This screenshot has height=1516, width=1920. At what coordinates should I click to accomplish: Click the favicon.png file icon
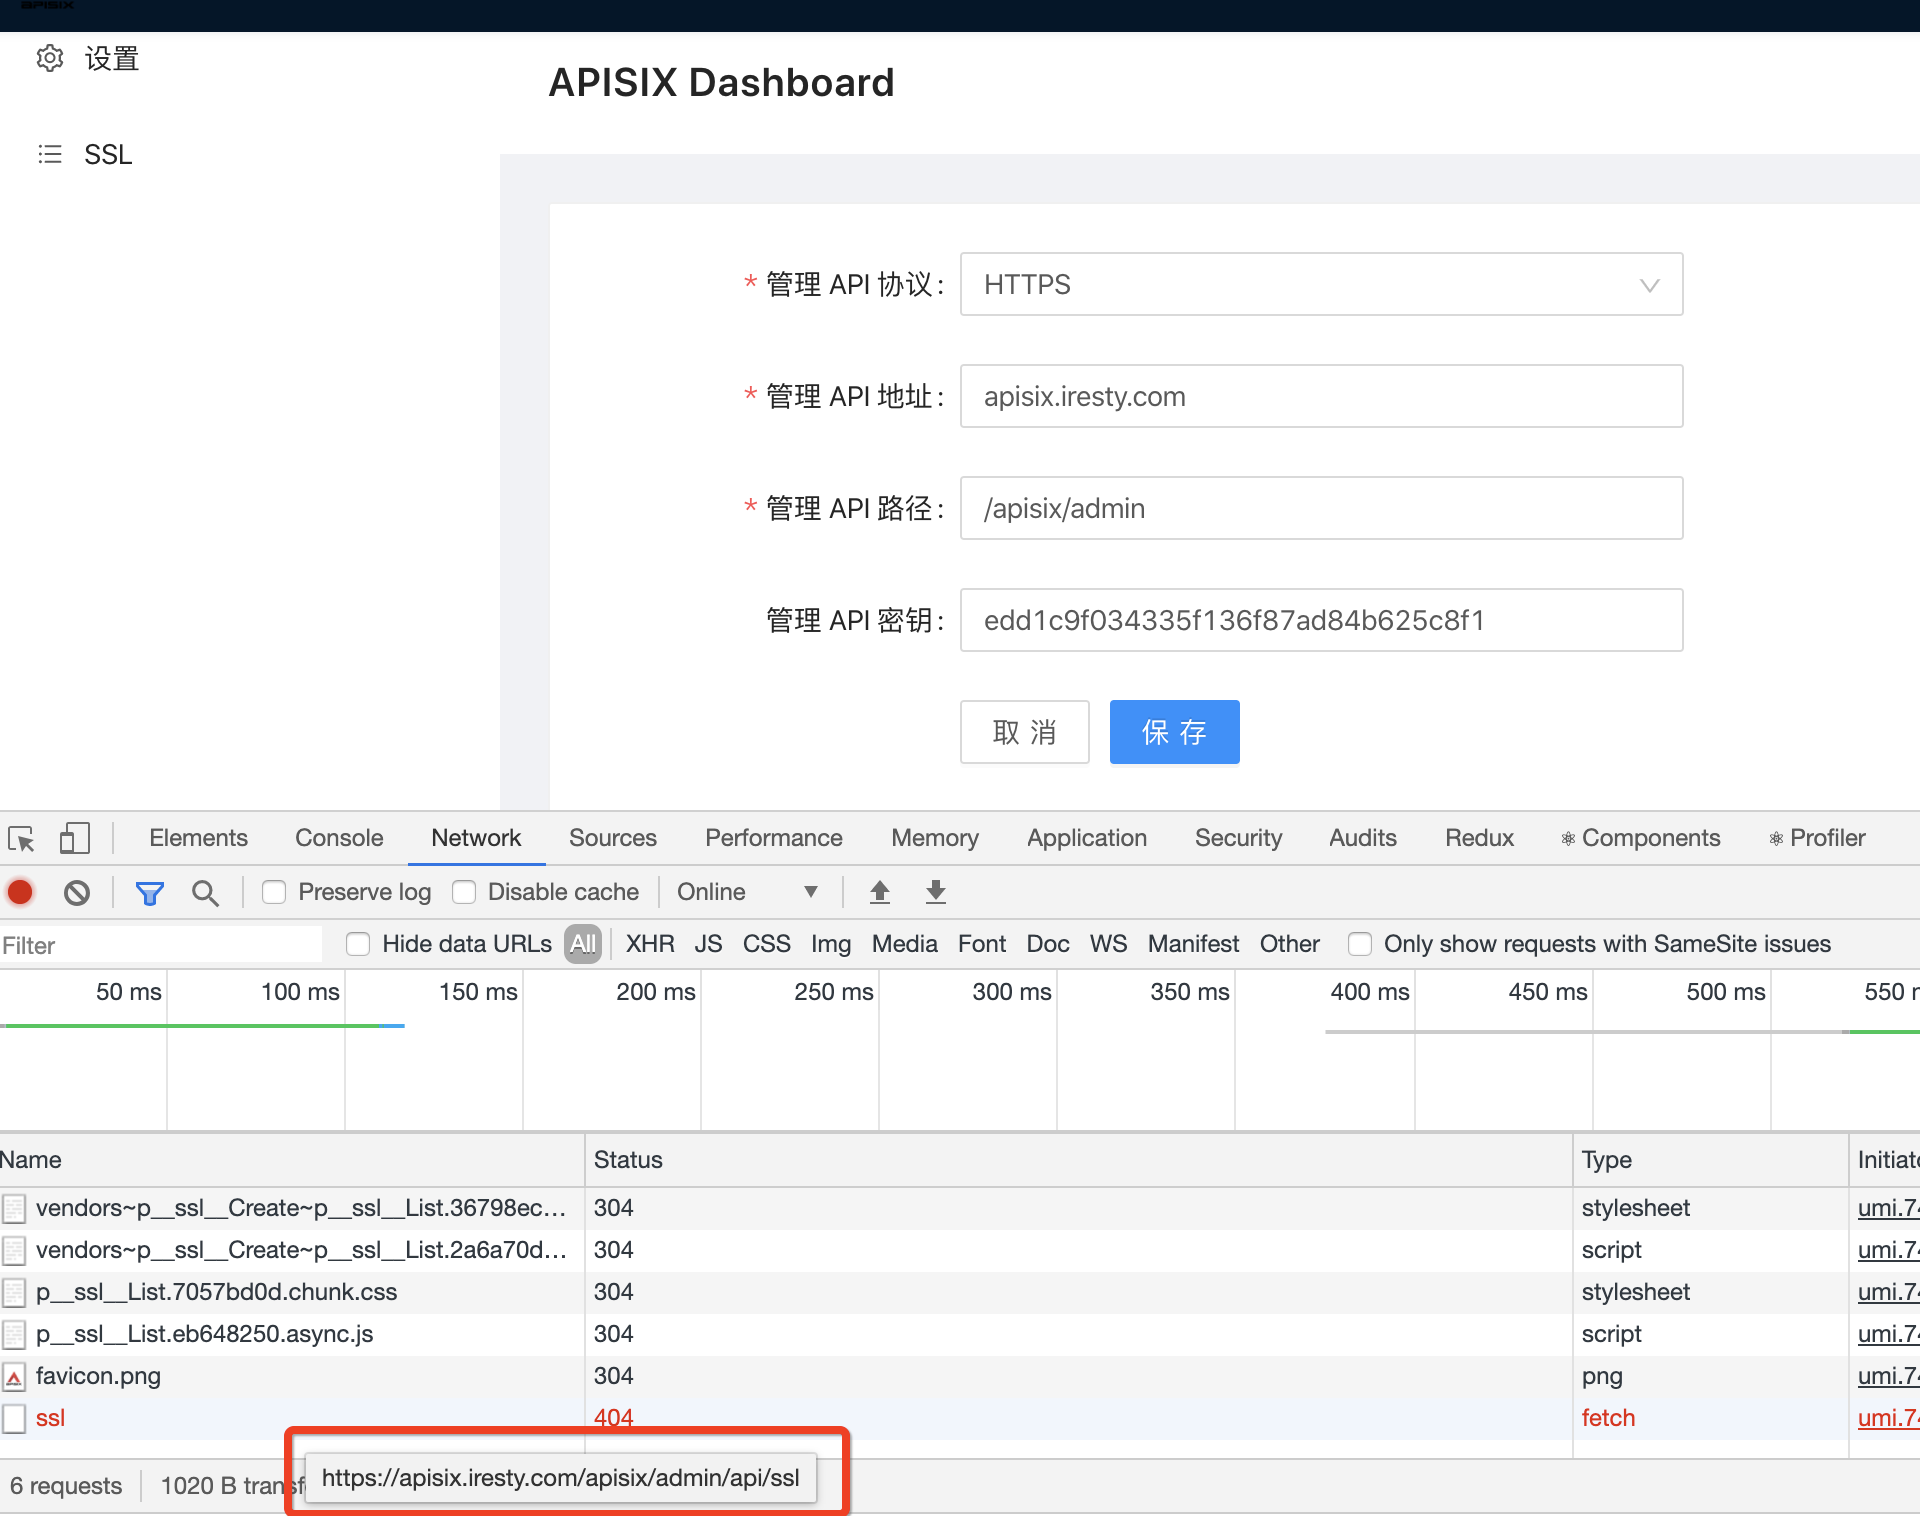[x=14, y=1377]
